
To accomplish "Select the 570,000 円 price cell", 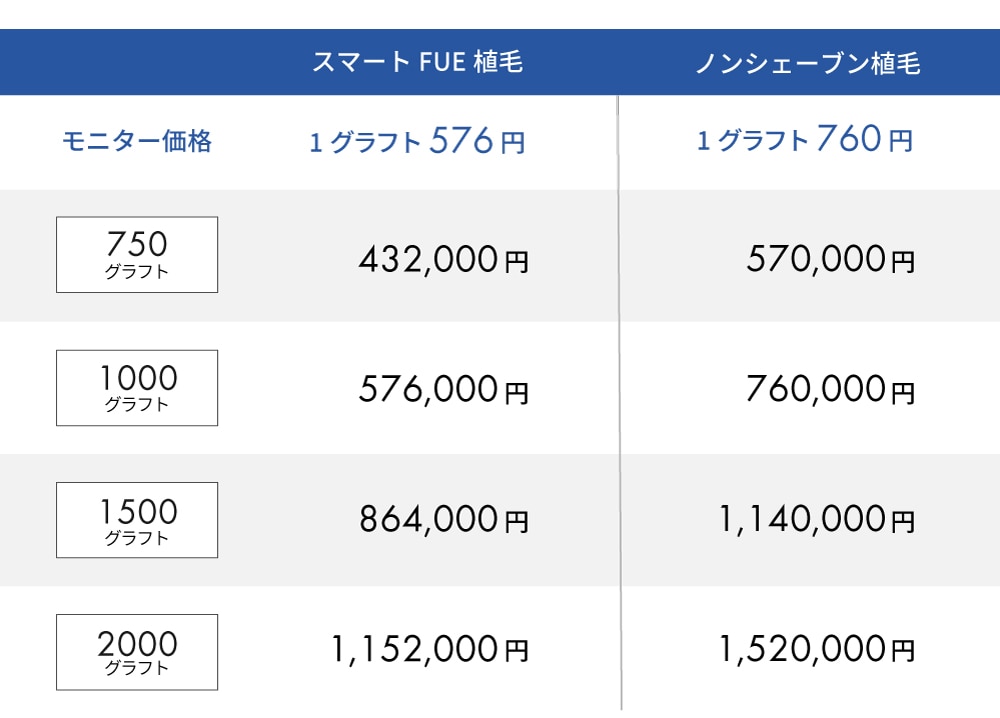I will [x=831, y=260].
